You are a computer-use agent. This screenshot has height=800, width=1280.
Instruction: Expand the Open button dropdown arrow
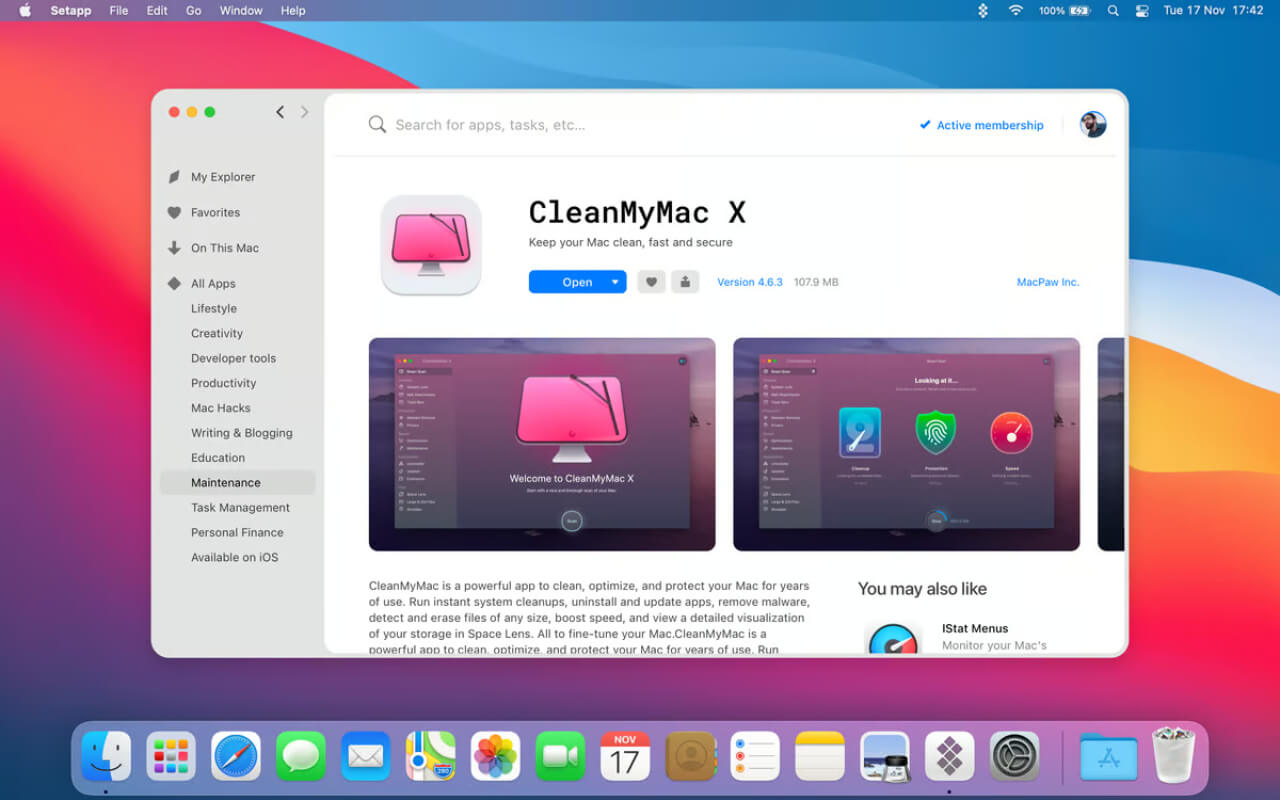pyautogui.click(x=615, y=282)
